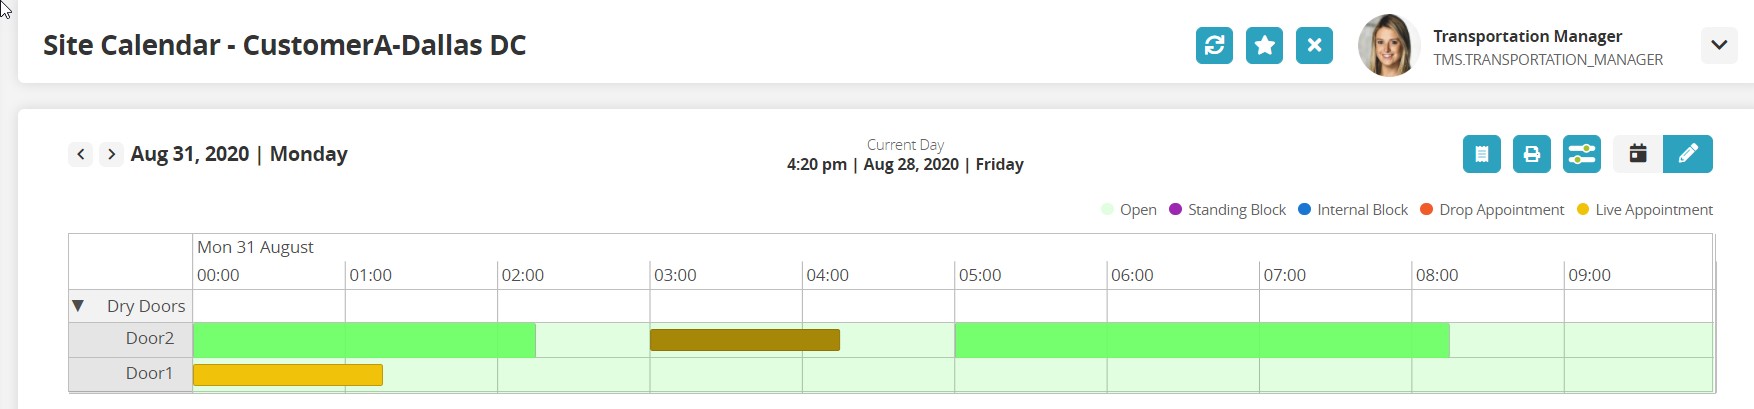Click the yellow live appointment on Door1

(x=287, y=375)
